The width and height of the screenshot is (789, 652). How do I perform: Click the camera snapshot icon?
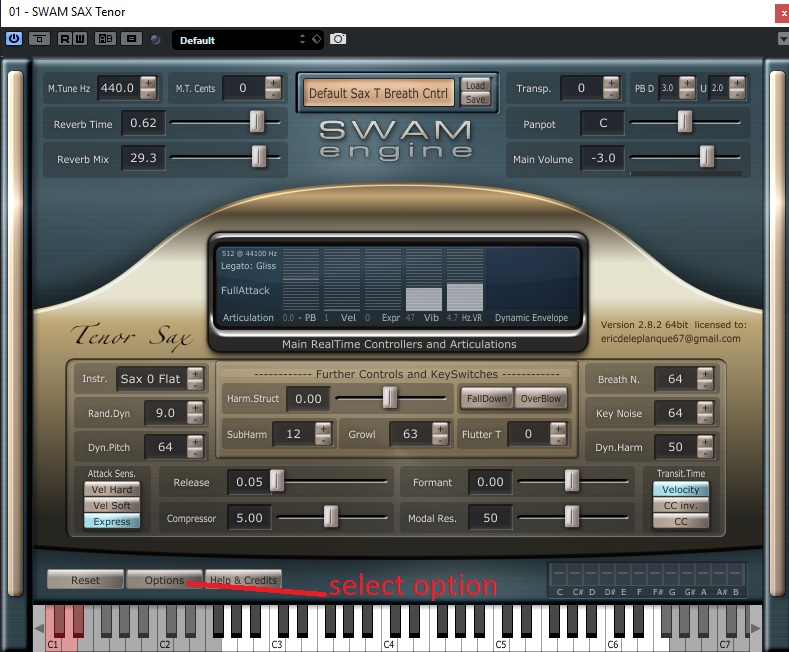tap(338, 39)
